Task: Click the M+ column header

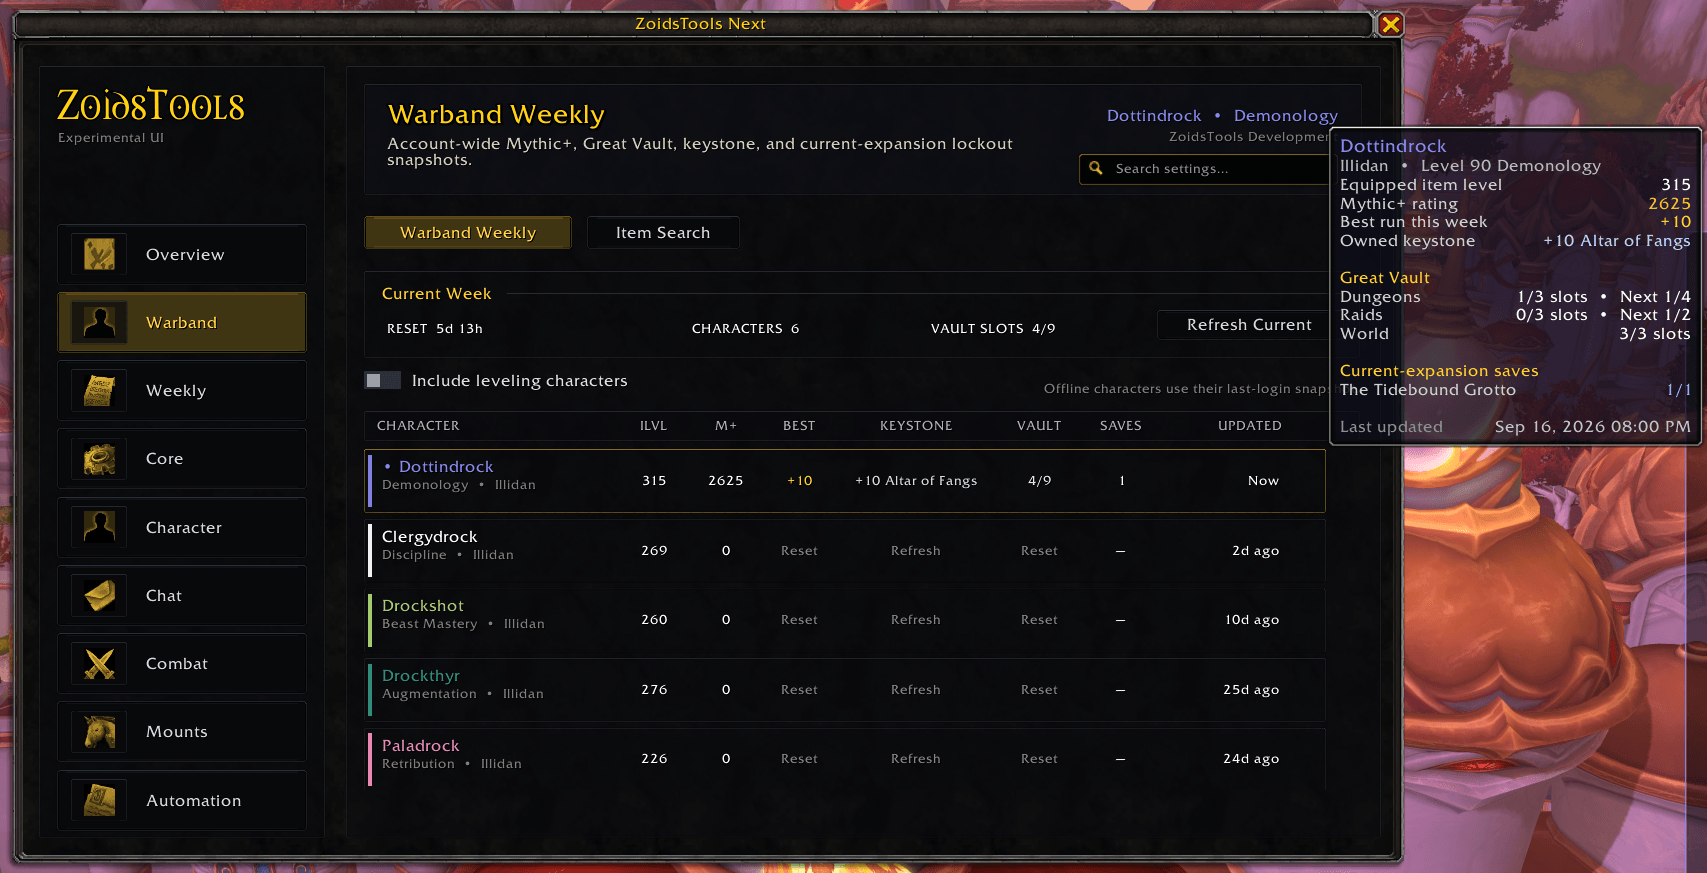Action: pyautogui.click(x=726, y=425)
